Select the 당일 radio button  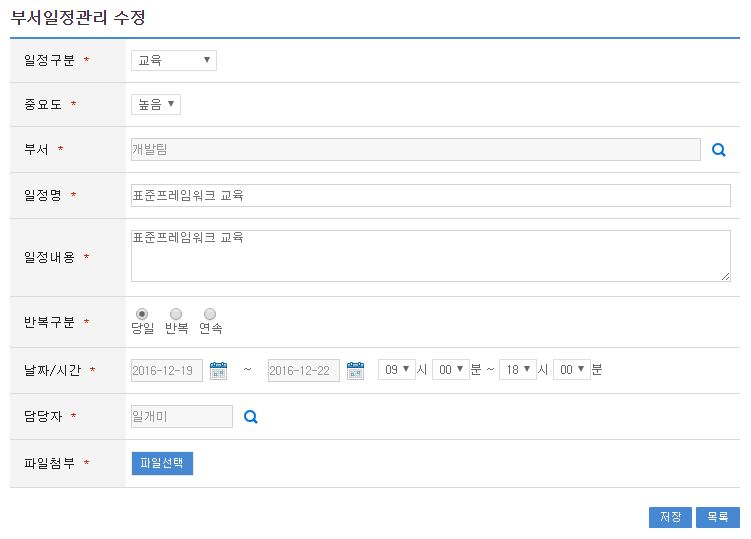coord(142,314)
